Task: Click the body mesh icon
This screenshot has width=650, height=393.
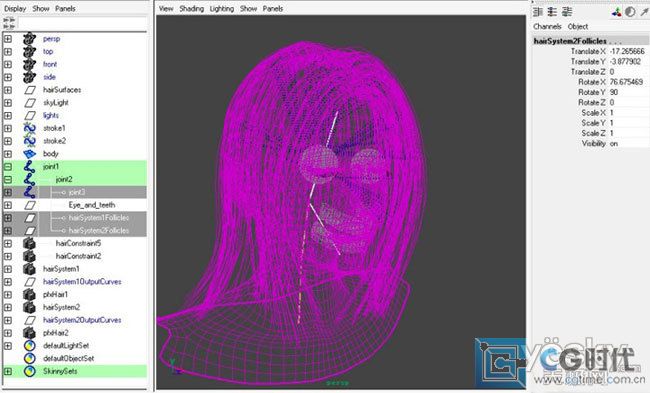Action: (29, 154)
